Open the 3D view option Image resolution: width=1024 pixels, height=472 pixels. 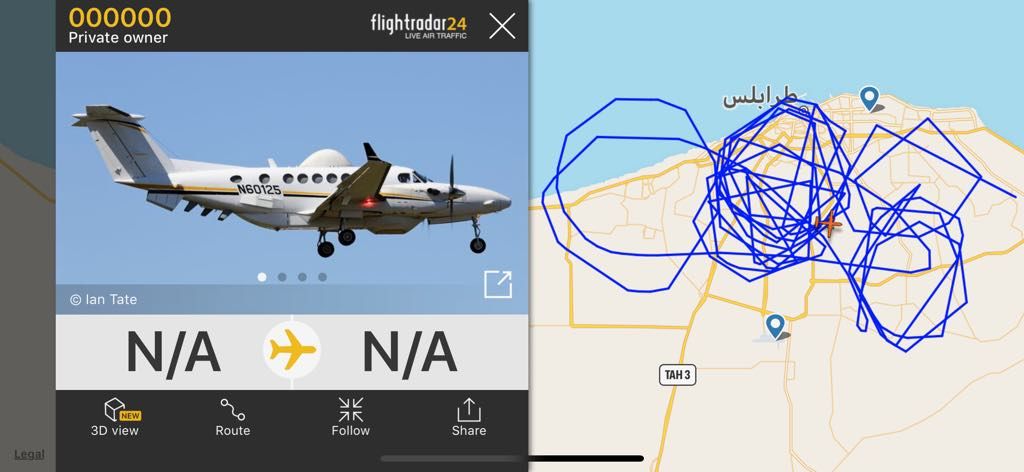click(115, 417)
